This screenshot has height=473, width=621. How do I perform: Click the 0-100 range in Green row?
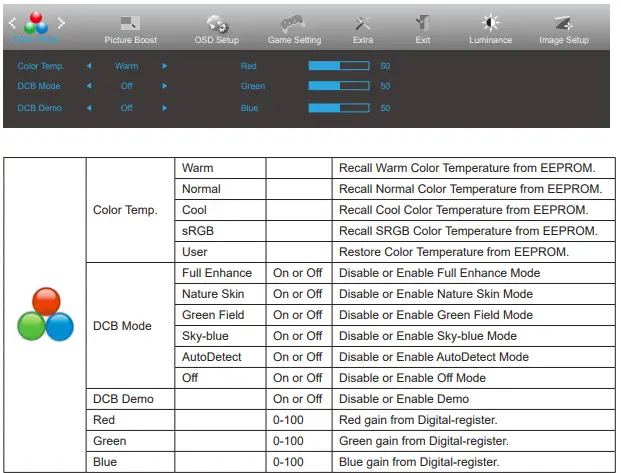[288, 441]
